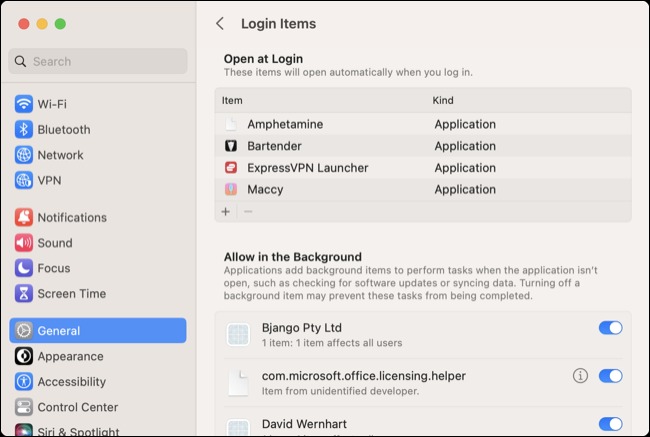This screenshot has height=437, width=650.
Task: Turn off com.microsoft.office.licensing.helper toggle
Action: 610,376
